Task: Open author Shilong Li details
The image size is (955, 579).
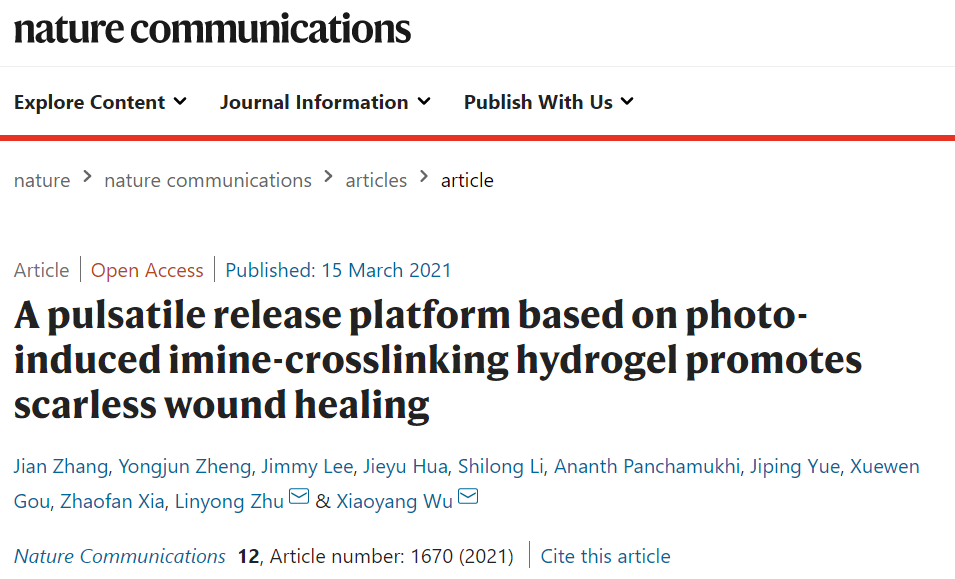Action: [501, 466]
